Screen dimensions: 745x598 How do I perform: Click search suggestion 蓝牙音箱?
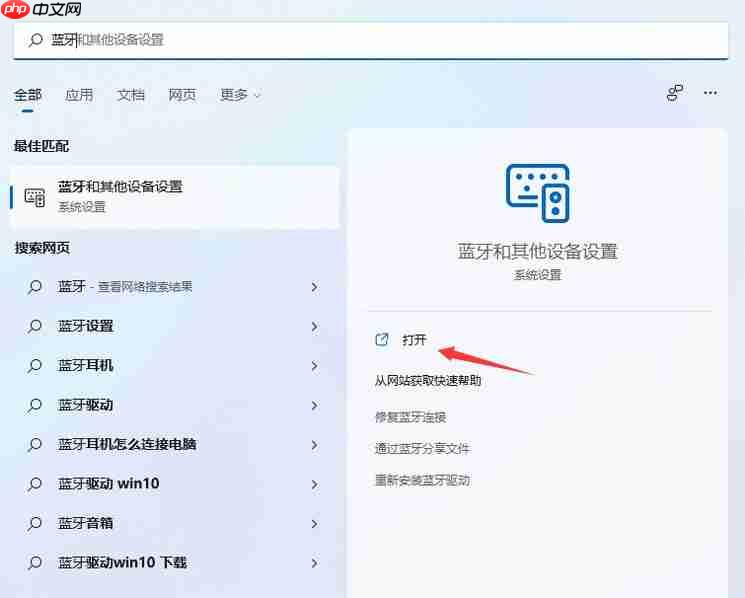86,523
